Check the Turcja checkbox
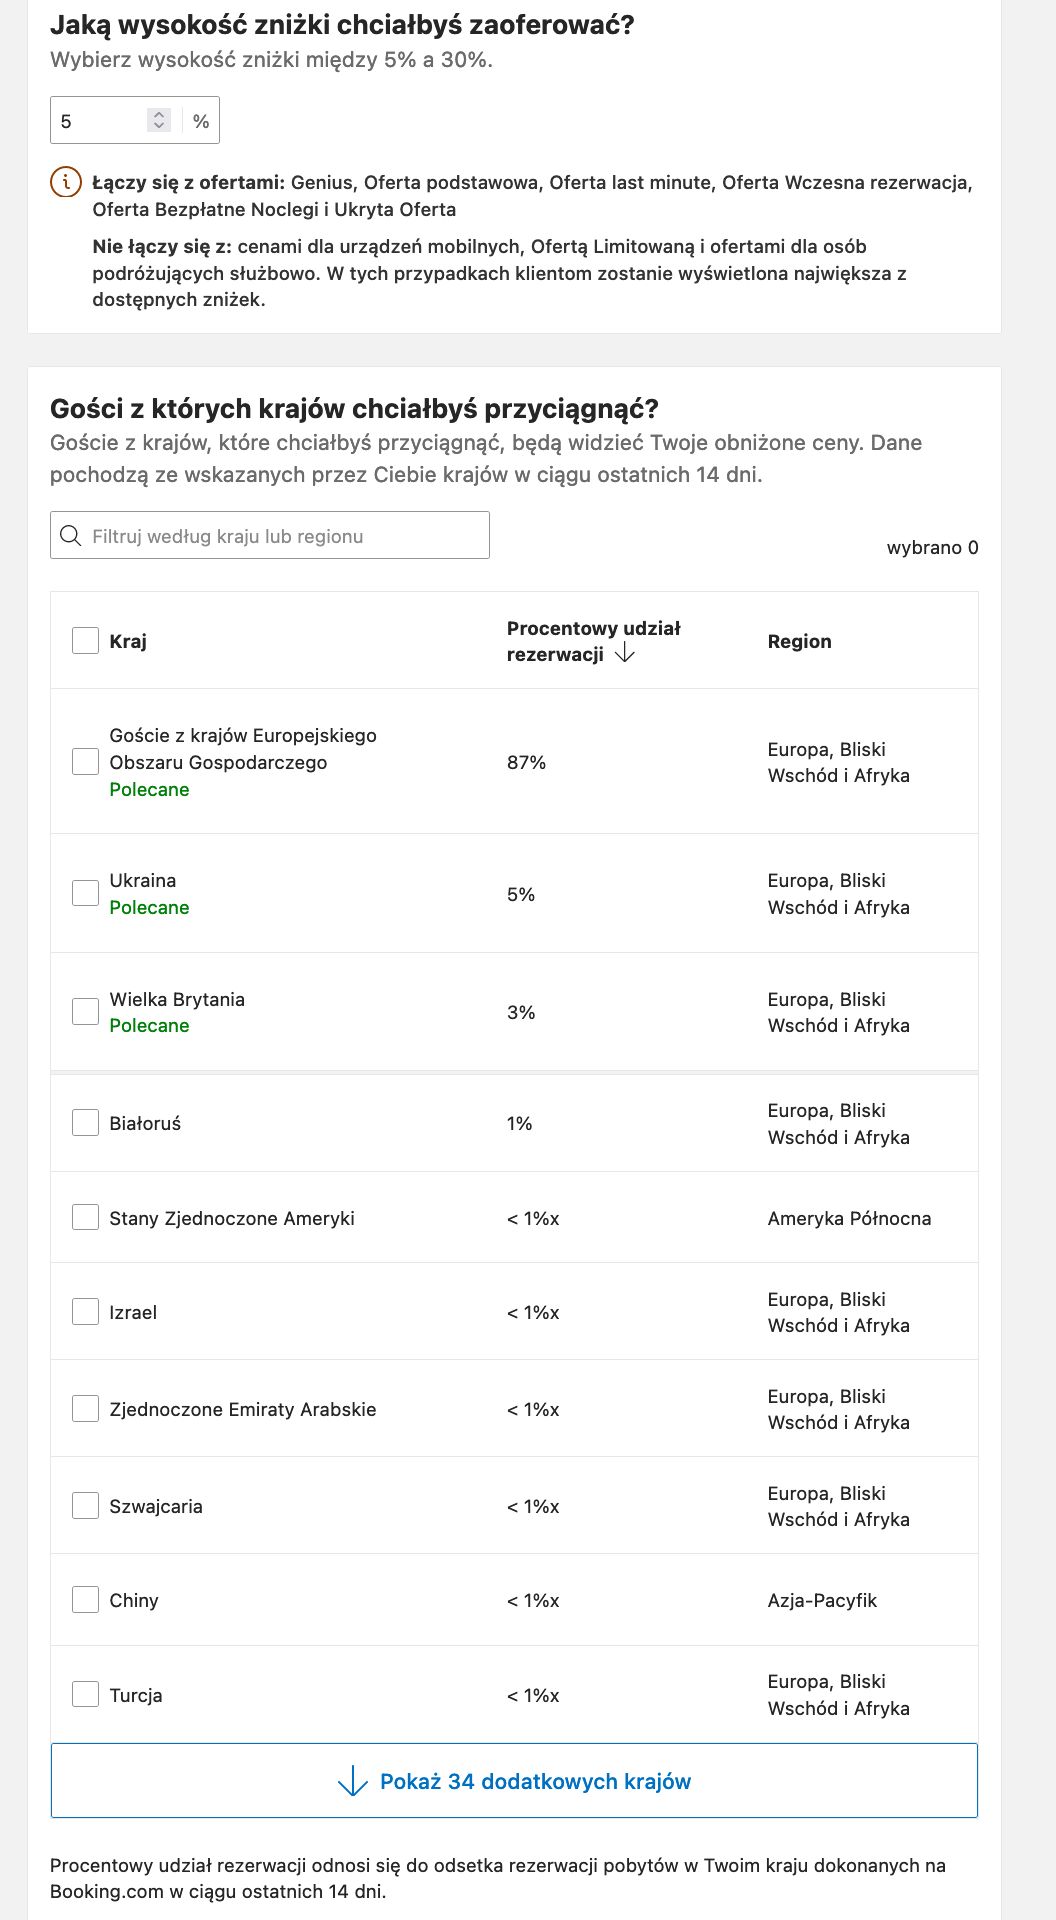This screenshot has height=1920, width=1056. [84, 1695]
